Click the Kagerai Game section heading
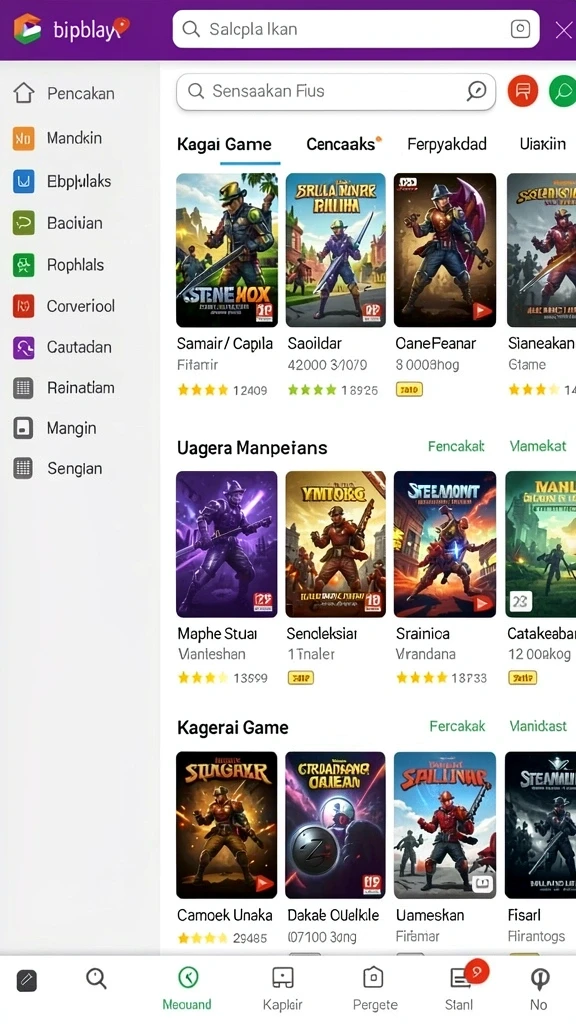Image resolution: width=576 pixels, height=1024 pixels. click(x=232, y=728)
